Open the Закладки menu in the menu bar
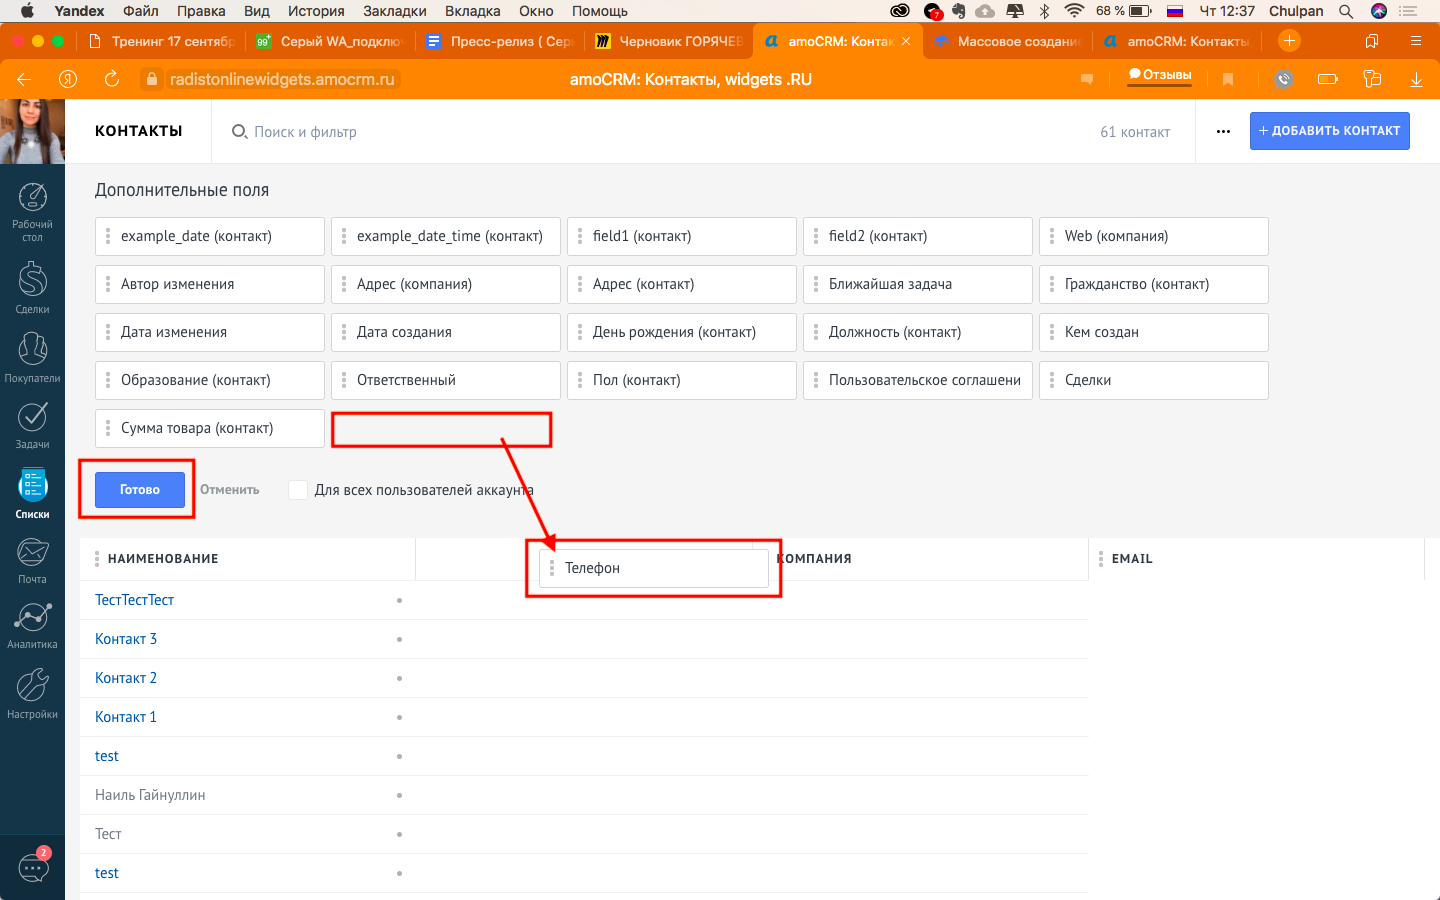1440x900 pixels. pyautogui.click(x=395, y=11)
